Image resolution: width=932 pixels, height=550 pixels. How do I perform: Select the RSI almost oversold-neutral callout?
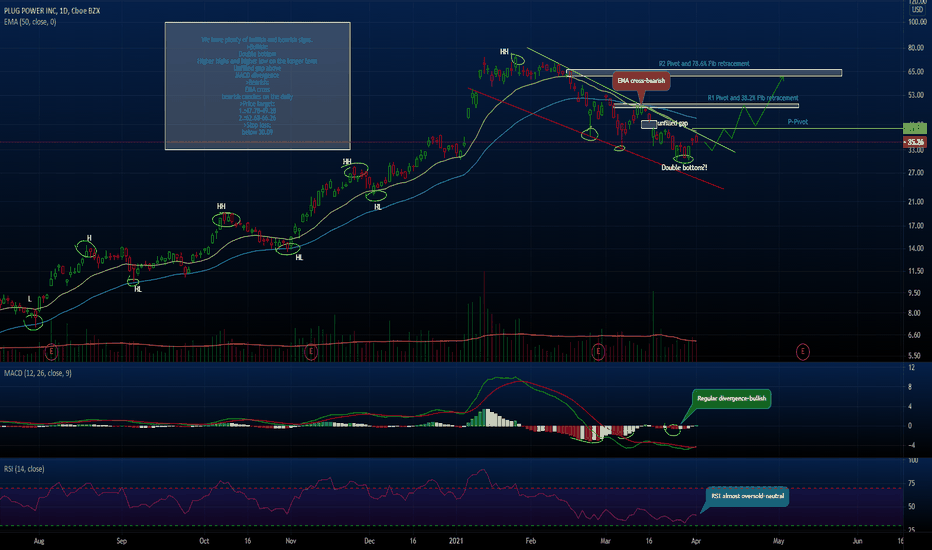(747, 496)
